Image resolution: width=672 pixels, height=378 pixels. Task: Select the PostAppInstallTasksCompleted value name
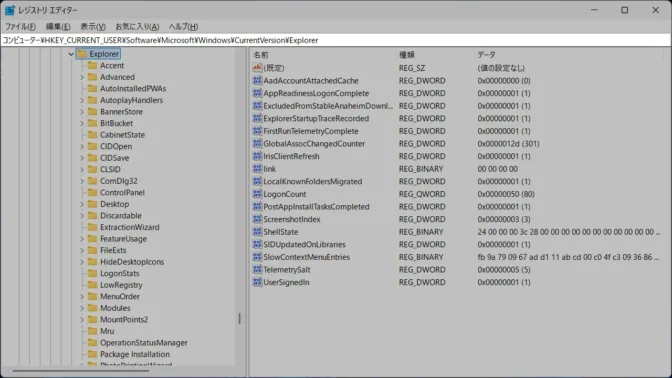click(x=316, y=207)
